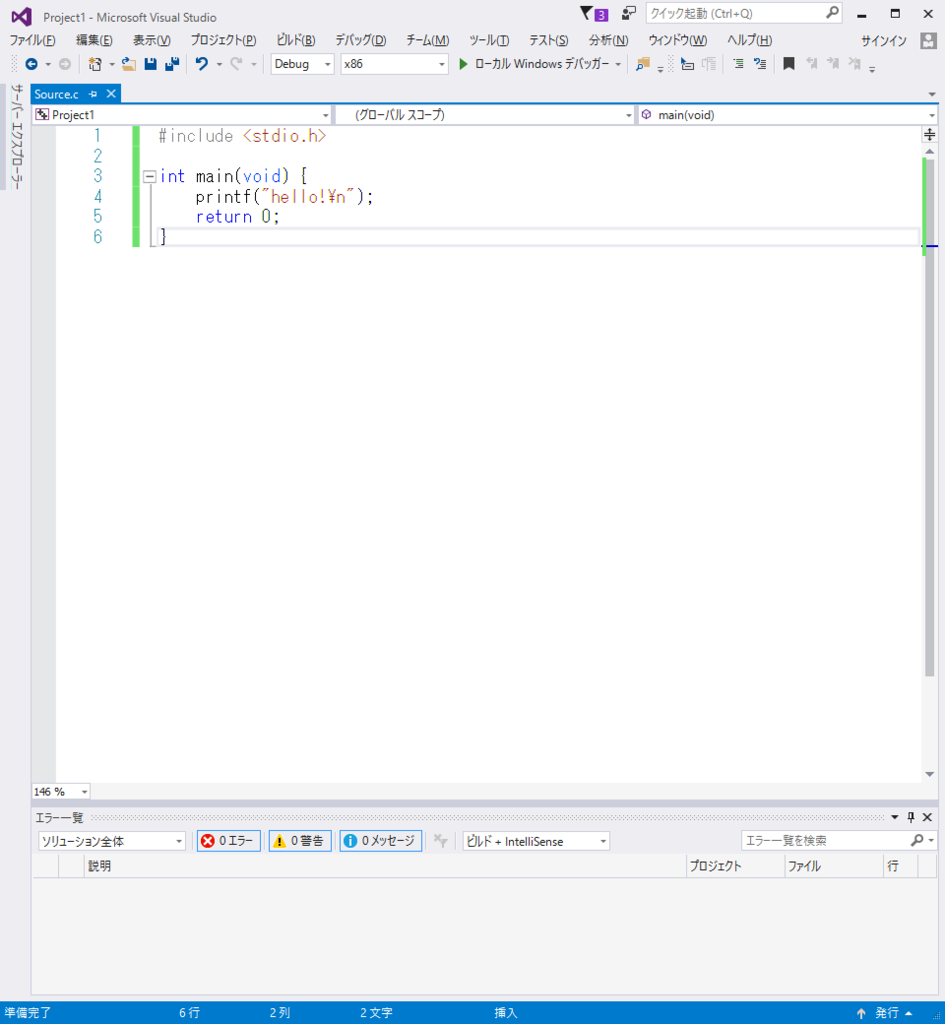Open the Debug configuration dropdown

point(302,64)
